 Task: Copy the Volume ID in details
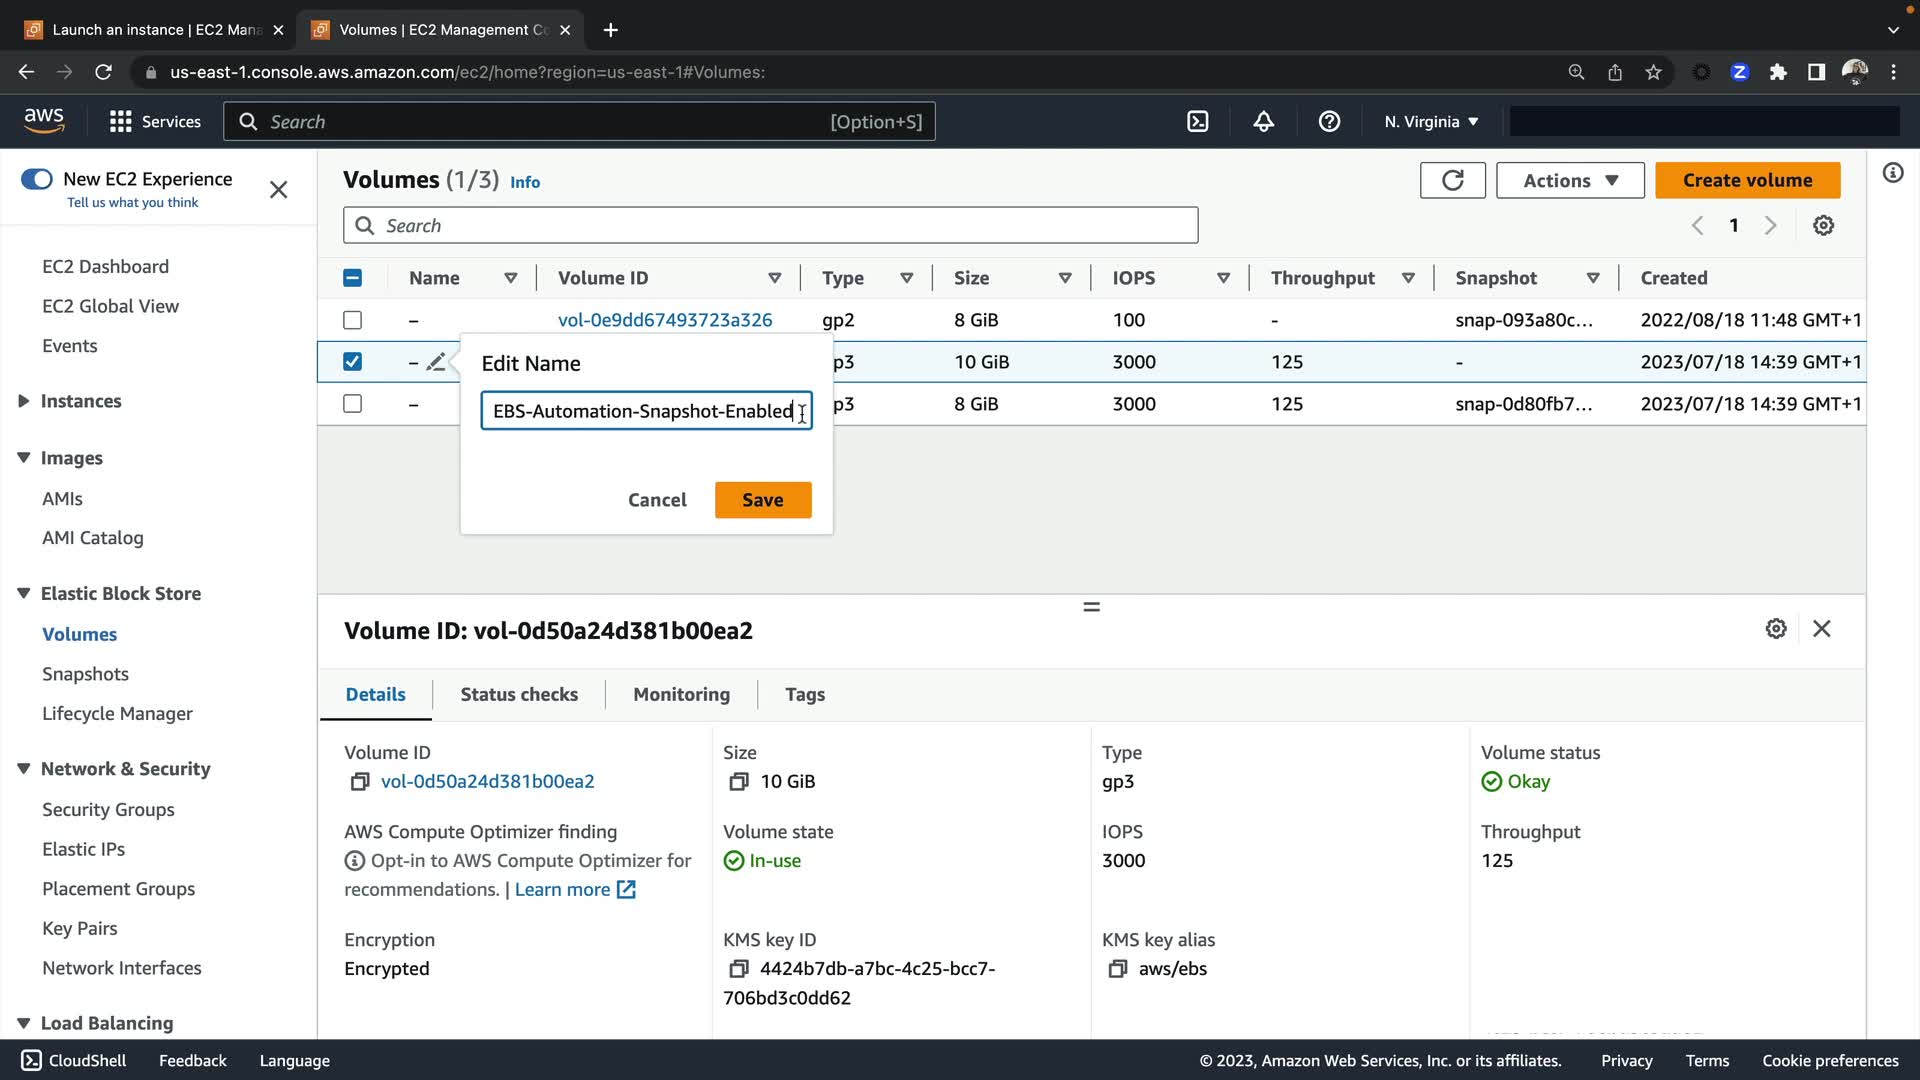(x=360, y=782)
